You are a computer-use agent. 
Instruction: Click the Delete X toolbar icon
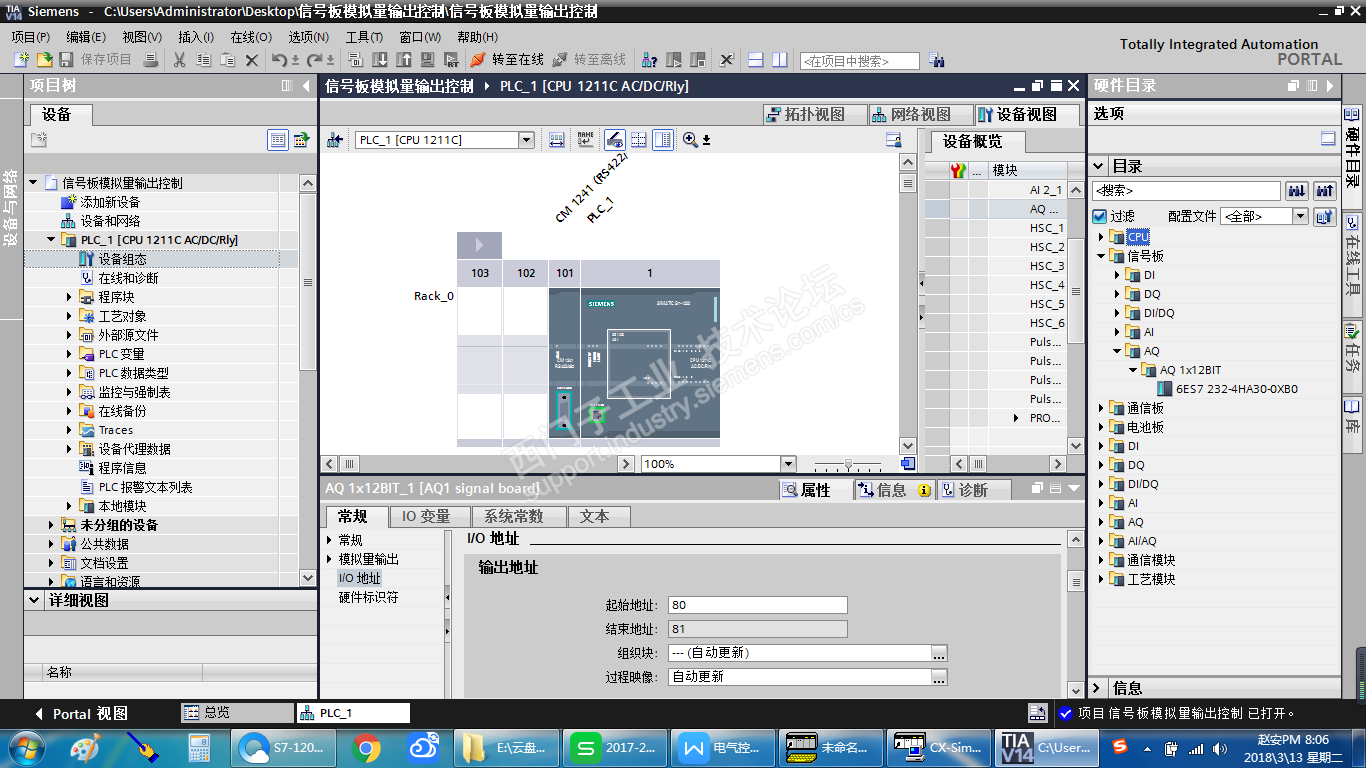(x=252, y=60)
